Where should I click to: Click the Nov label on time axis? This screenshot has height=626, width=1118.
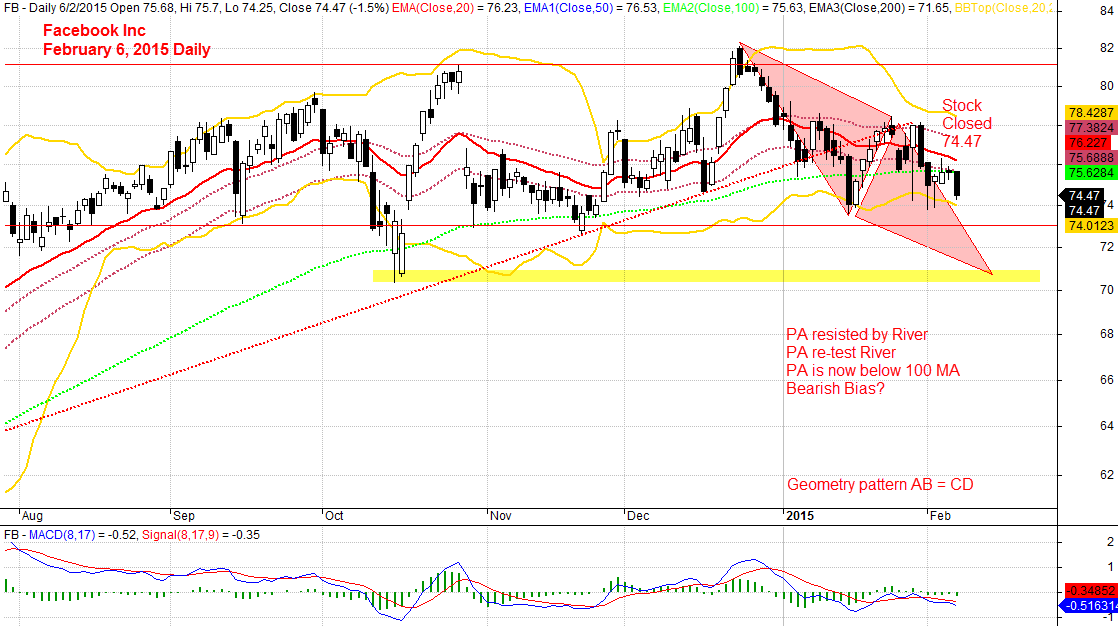pos(501,515)
